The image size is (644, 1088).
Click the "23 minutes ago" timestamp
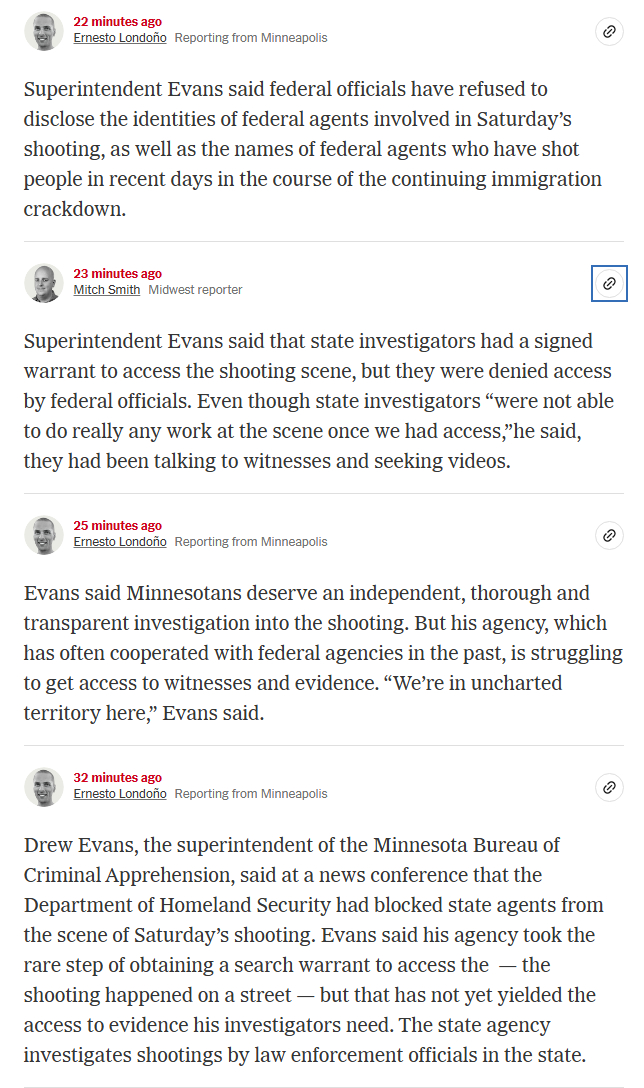[x=117, y=274]
